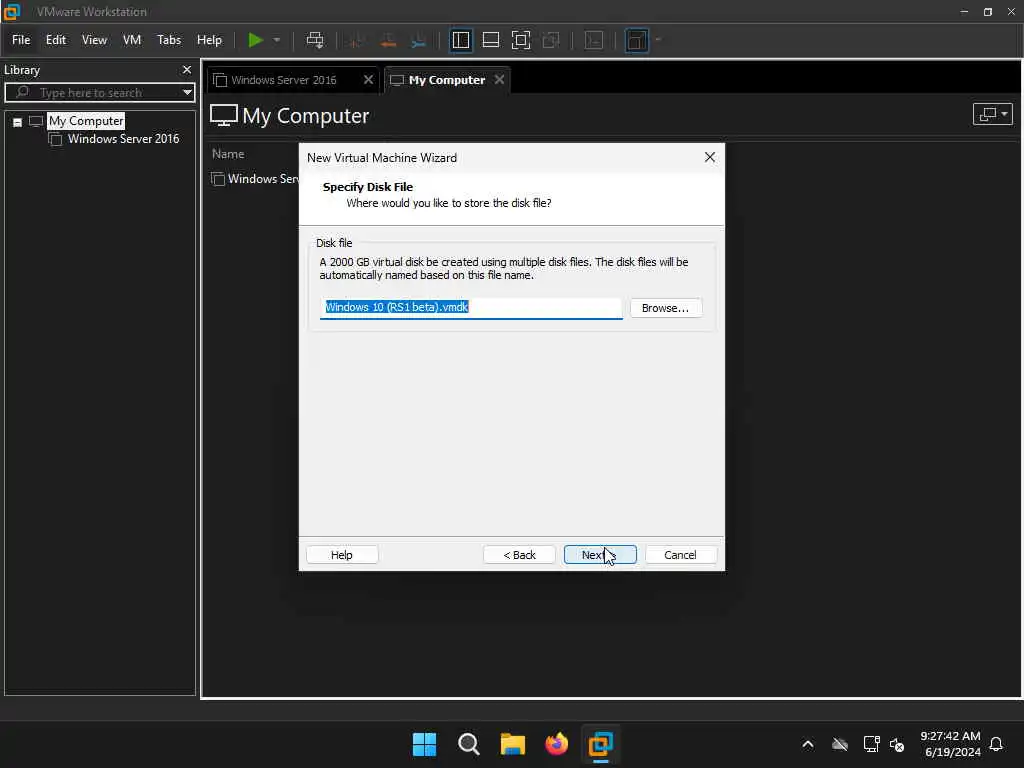Click the Unity mode toolbar icon

tap(551, 40)
